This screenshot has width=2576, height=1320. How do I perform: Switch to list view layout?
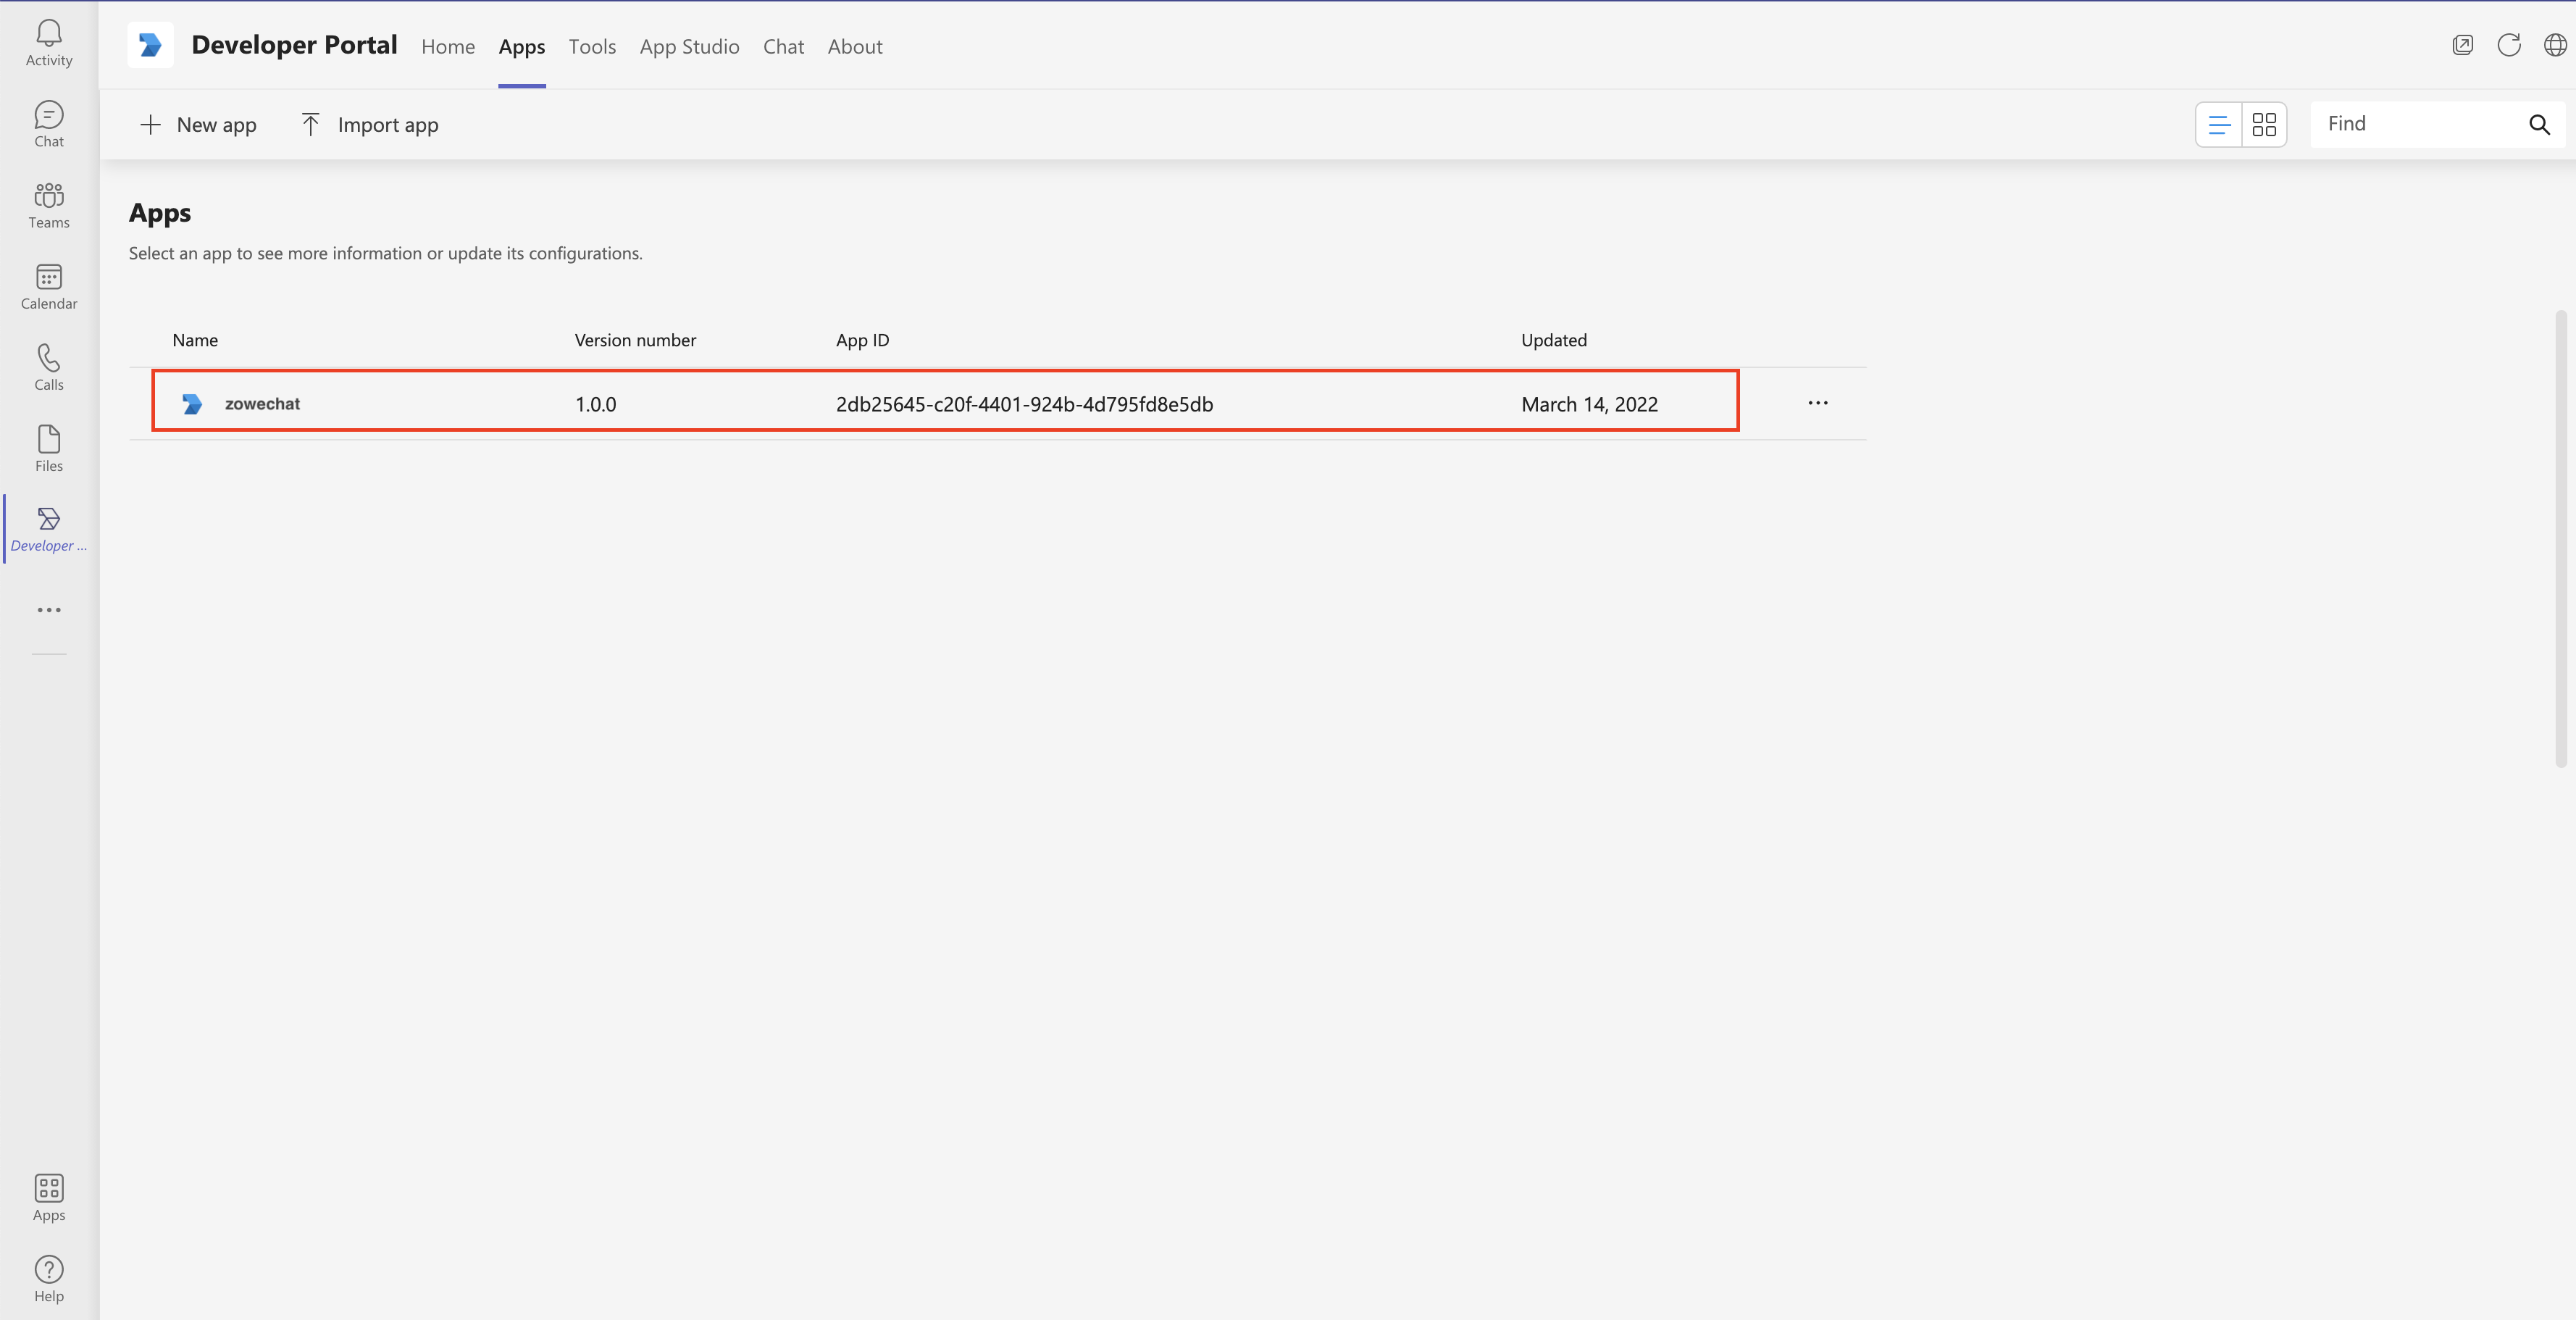(2218, 125)
